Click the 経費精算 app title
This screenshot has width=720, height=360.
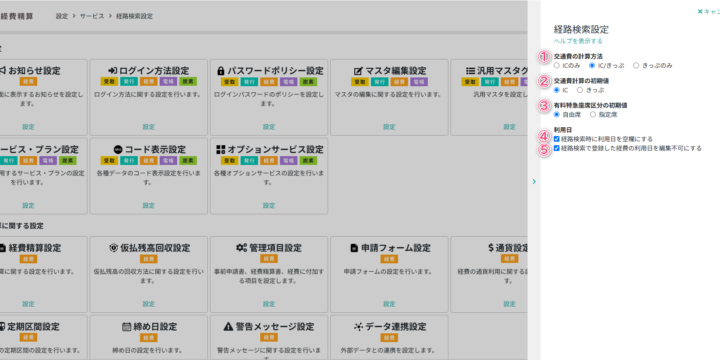point(17,16)
